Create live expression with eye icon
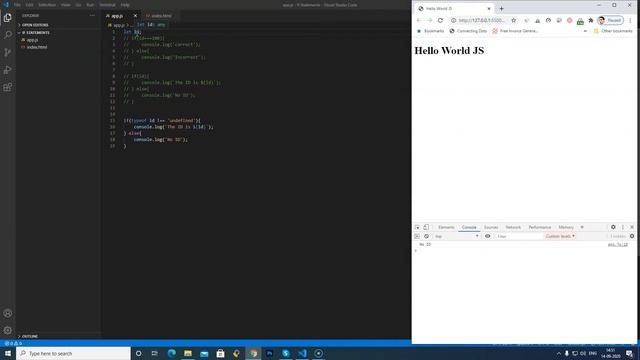Screen dimensions: 640x360 (x=487, y=236)
